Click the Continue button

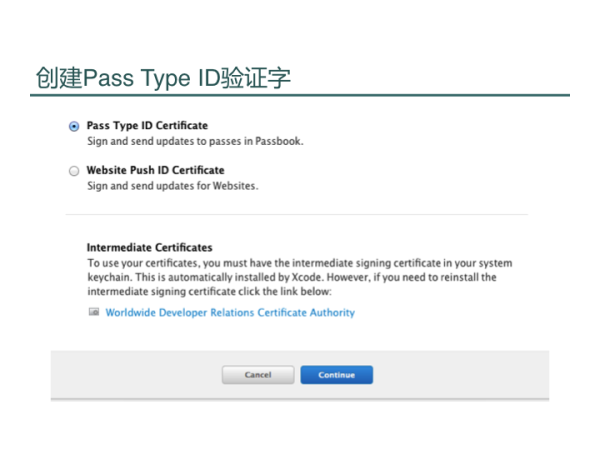[336, 375]
